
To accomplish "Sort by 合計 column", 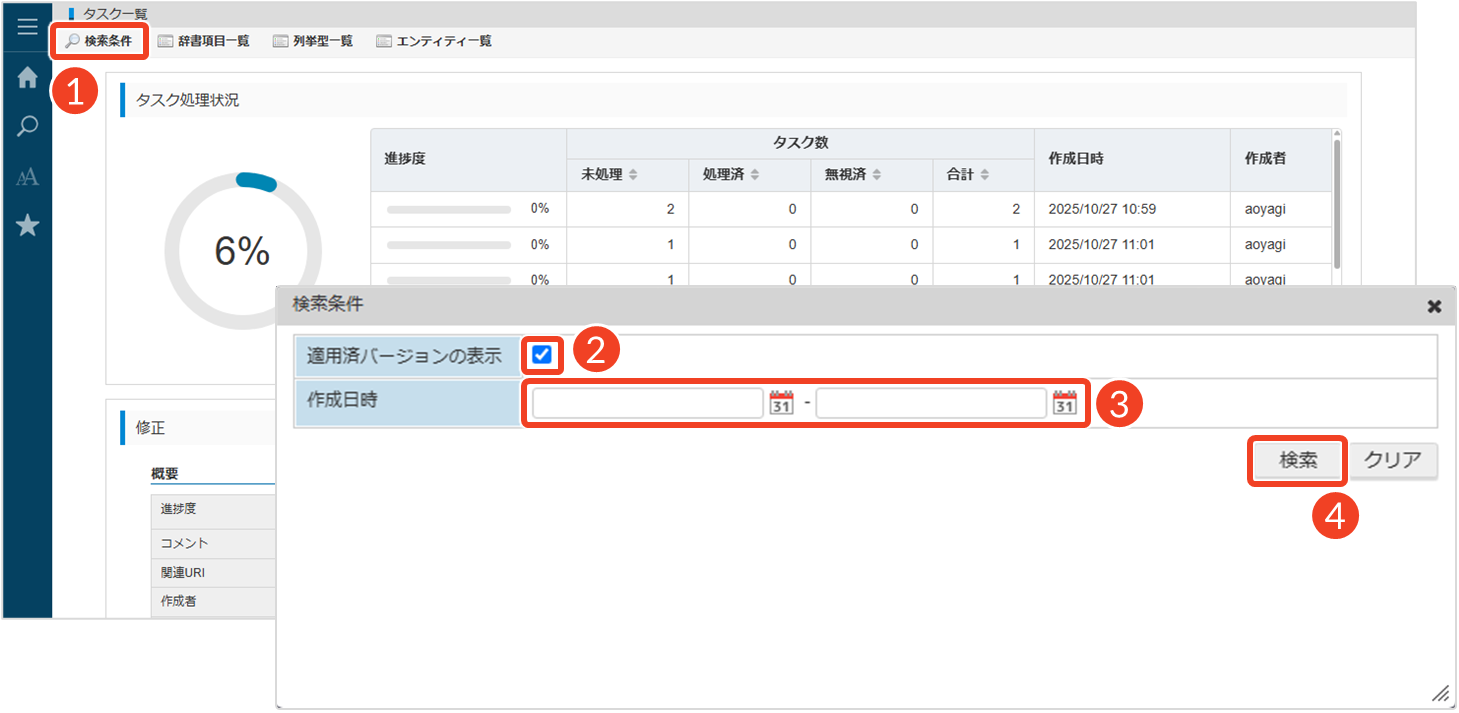I will 968,175.
